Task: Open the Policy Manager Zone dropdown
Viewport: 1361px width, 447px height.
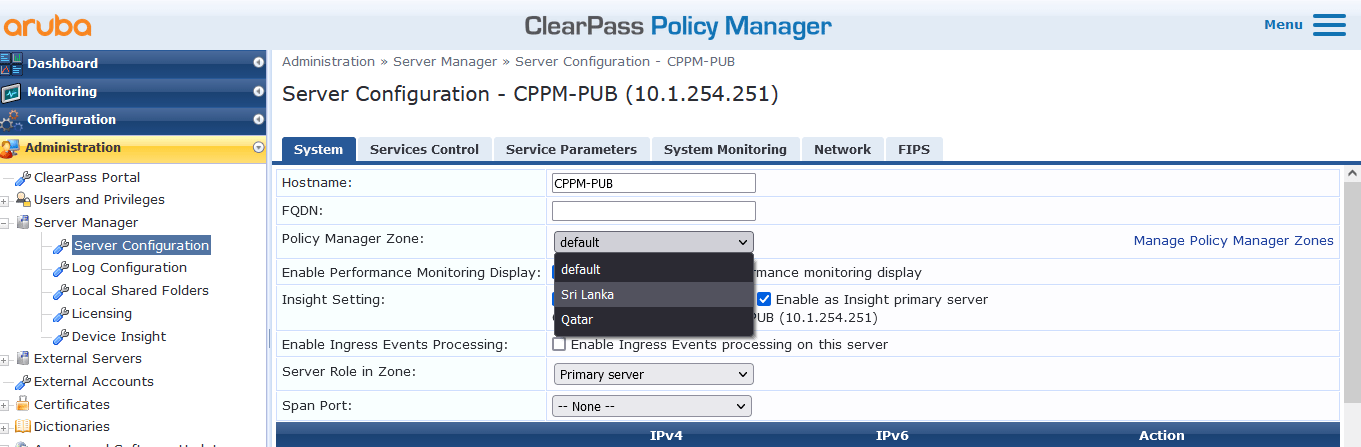Action: pyautogui.click(x=654, y=242)
